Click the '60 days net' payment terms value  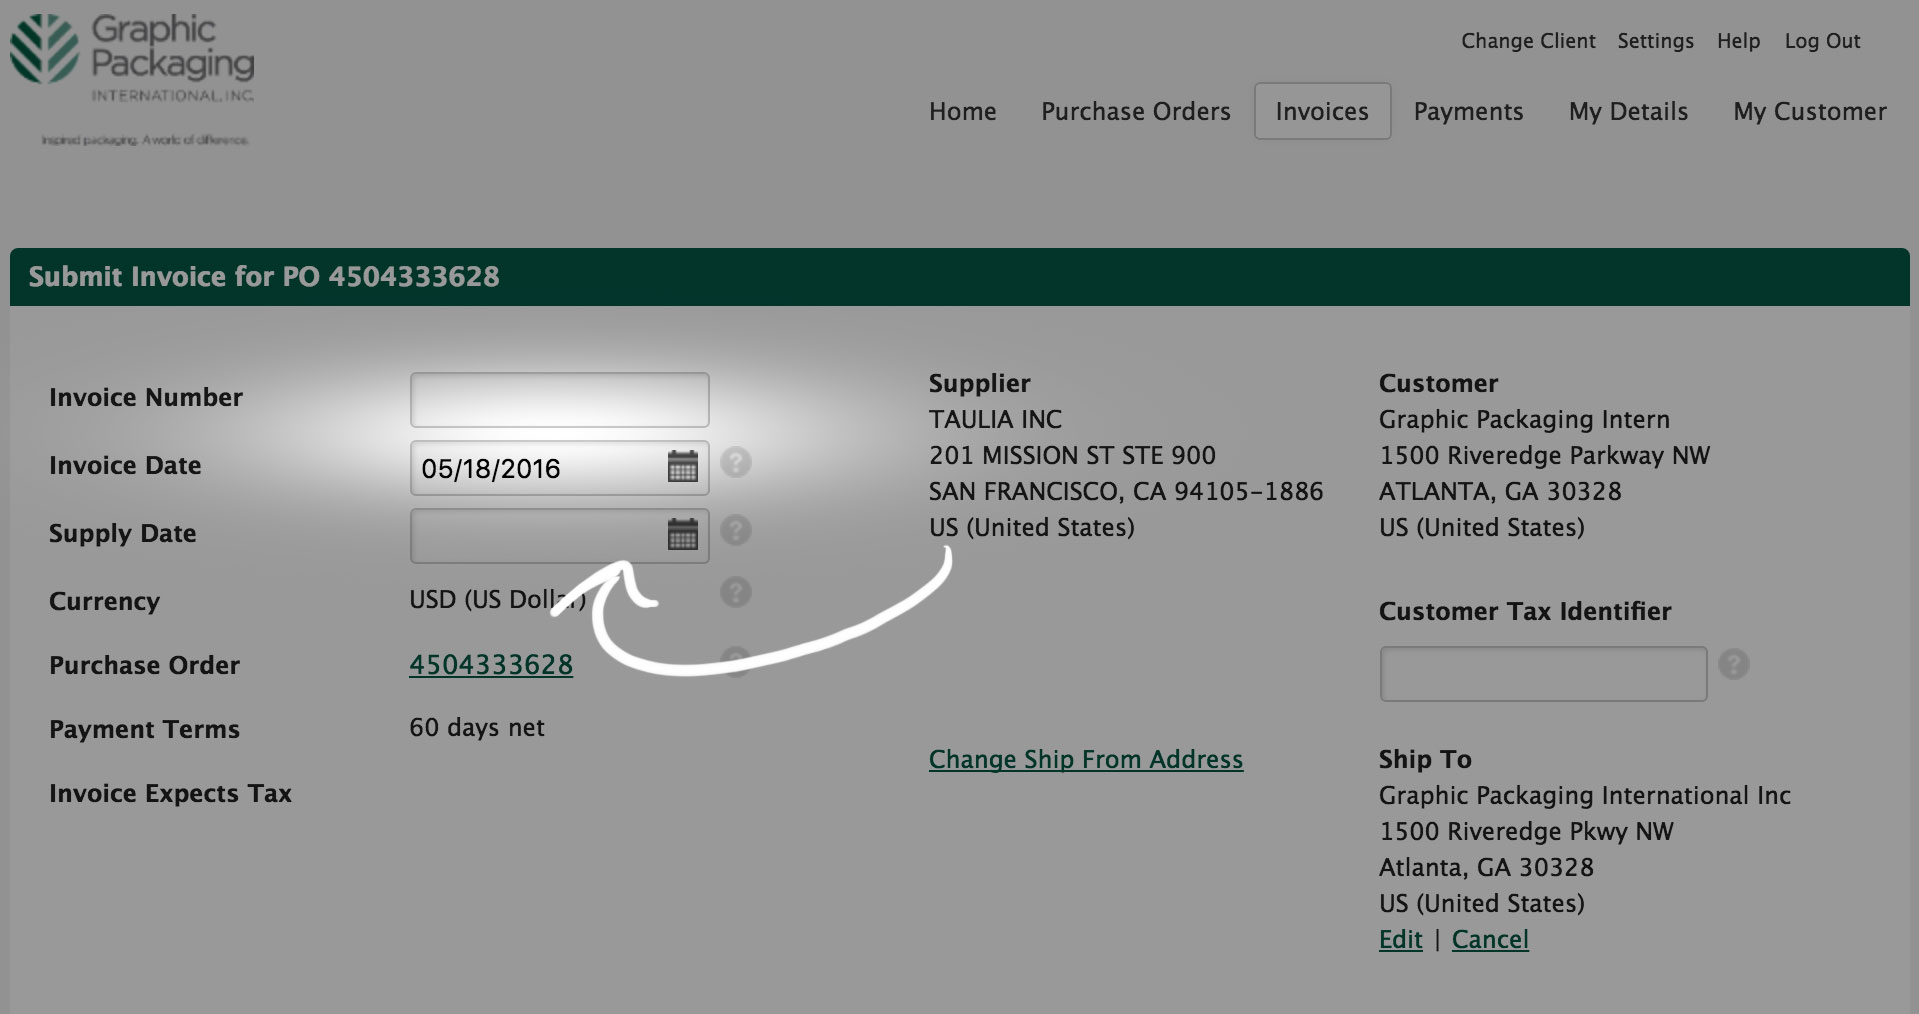click(x=477, y=727)
